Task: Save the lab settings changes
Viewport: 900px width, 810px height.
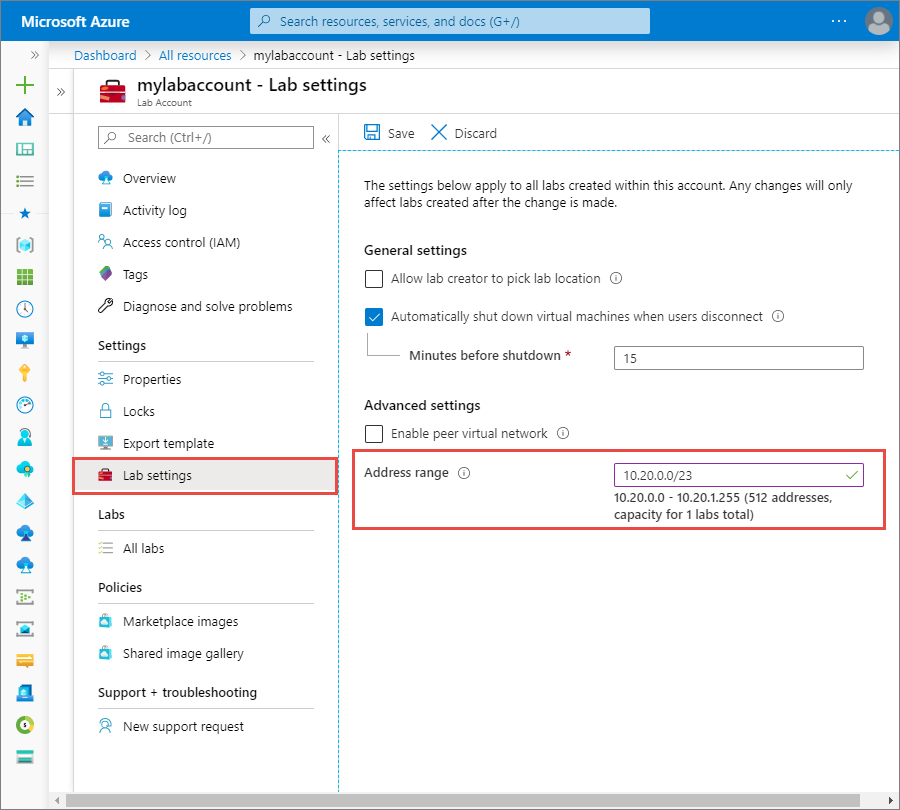Action: coord(388,132)
